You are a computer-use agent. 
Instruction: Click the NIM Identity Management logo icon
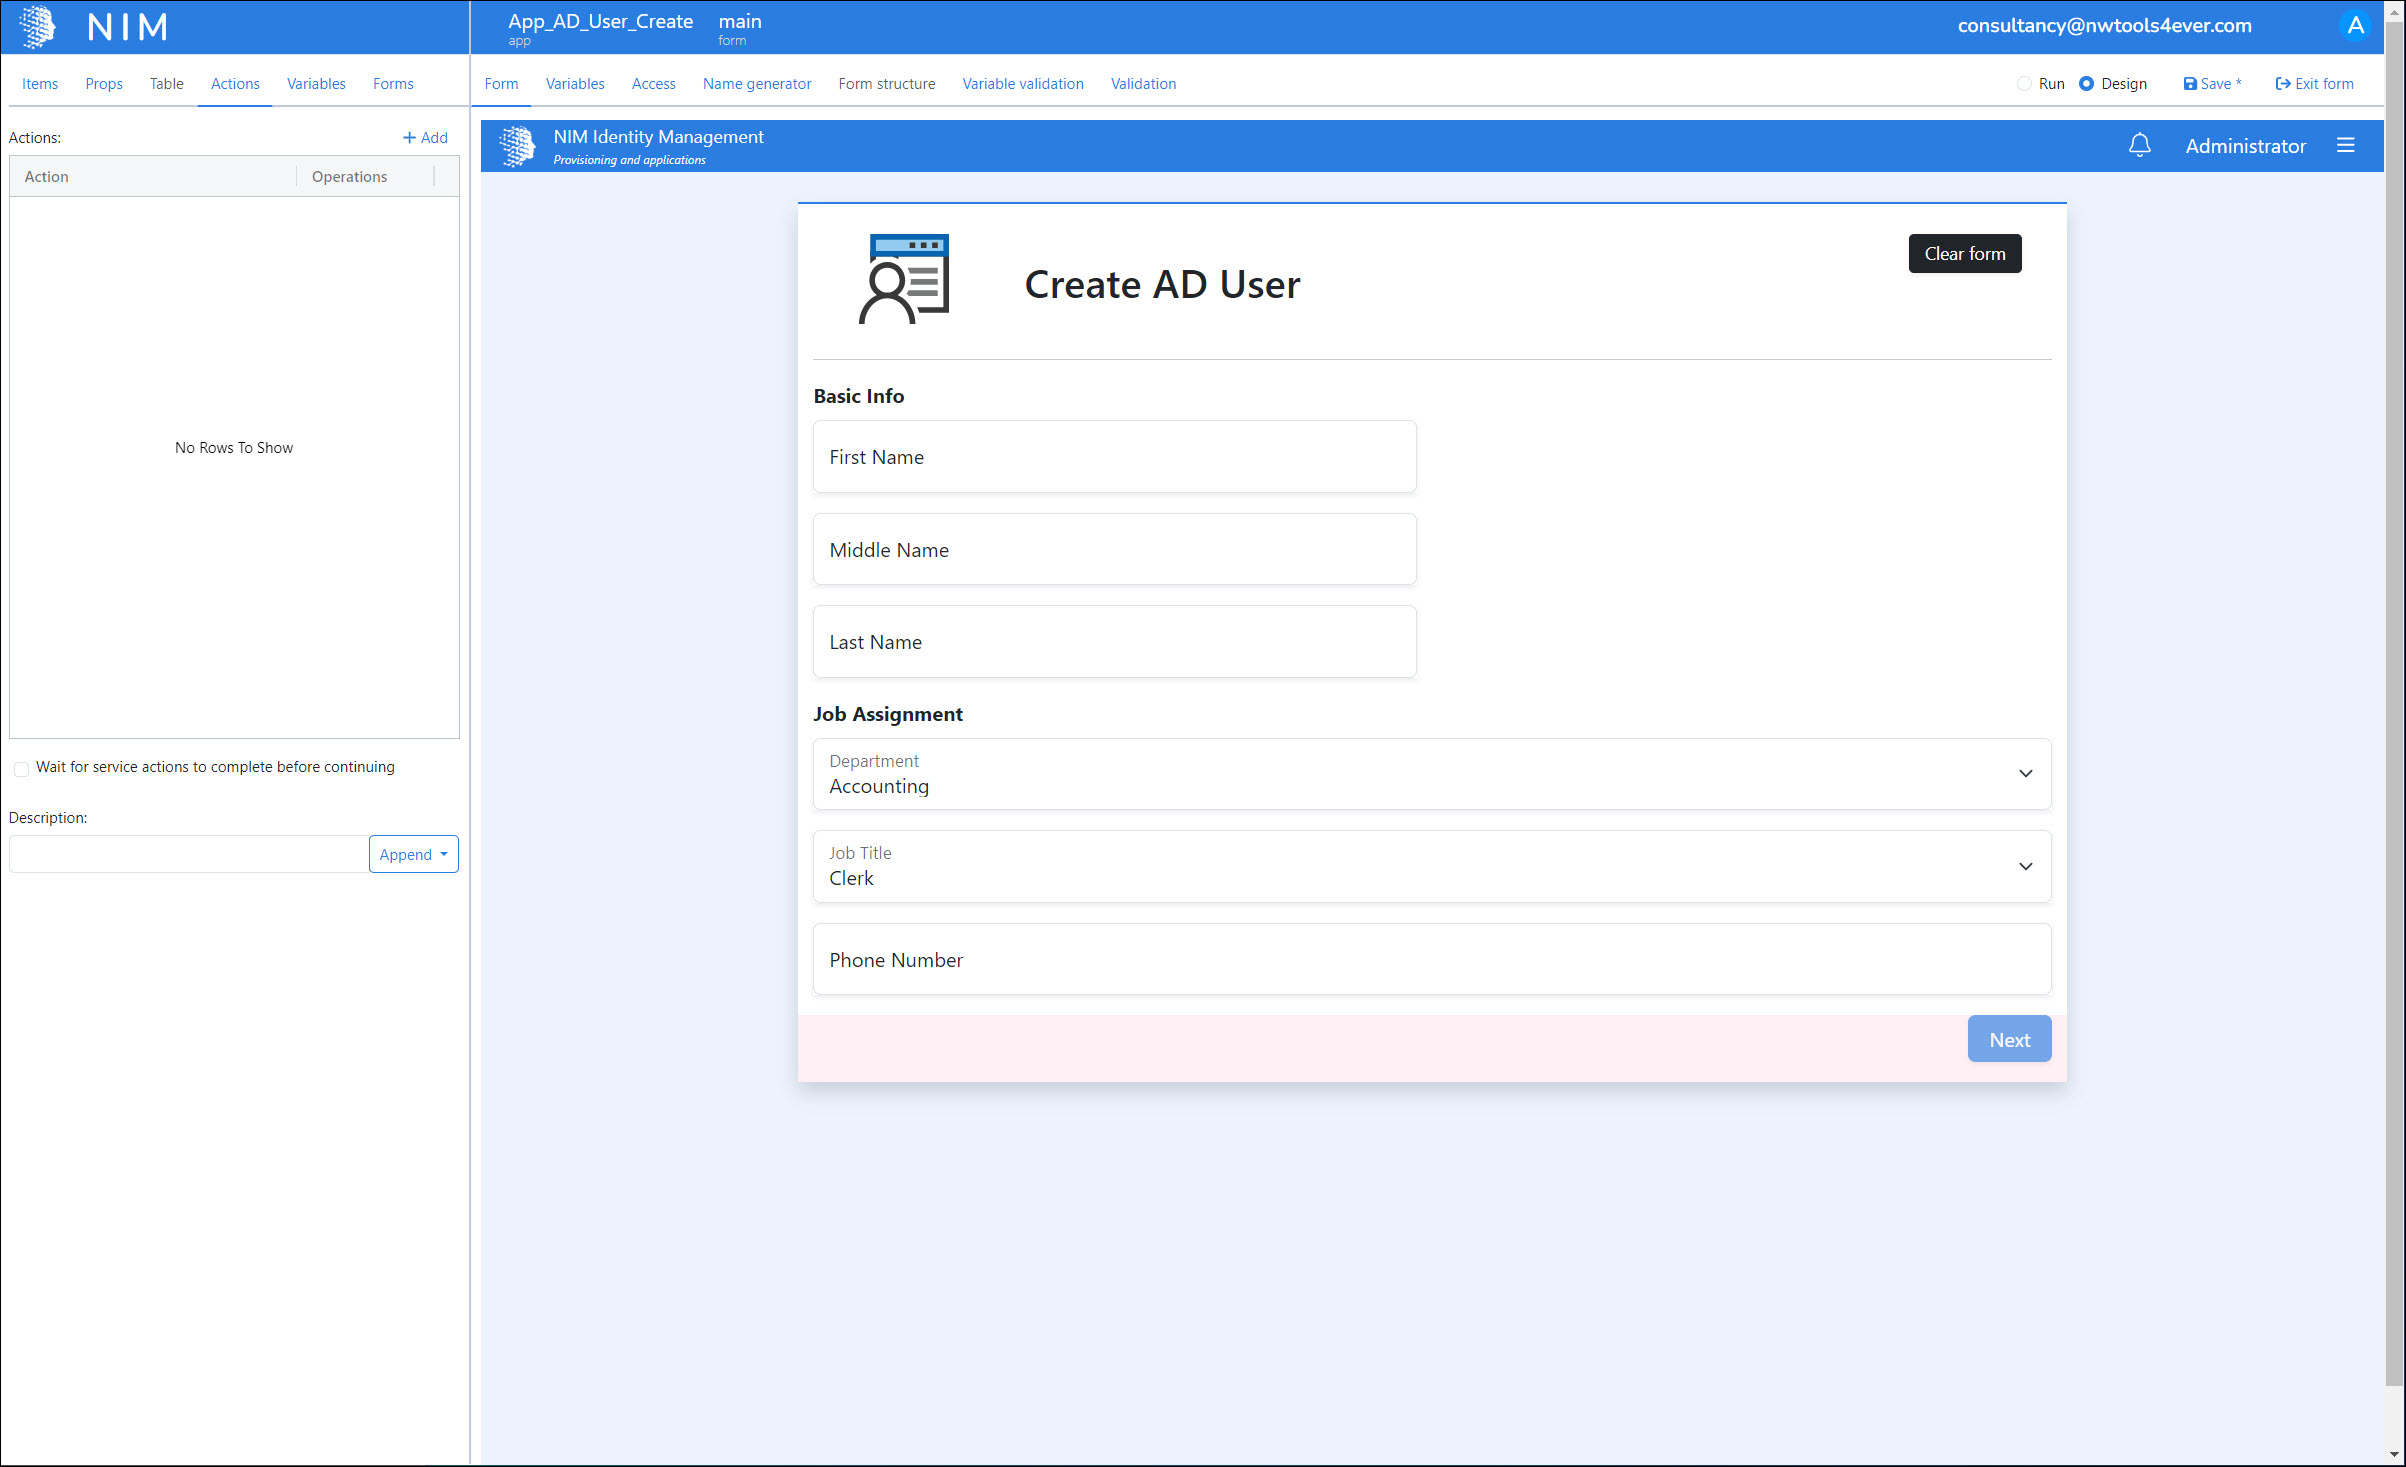click(517, 146)
